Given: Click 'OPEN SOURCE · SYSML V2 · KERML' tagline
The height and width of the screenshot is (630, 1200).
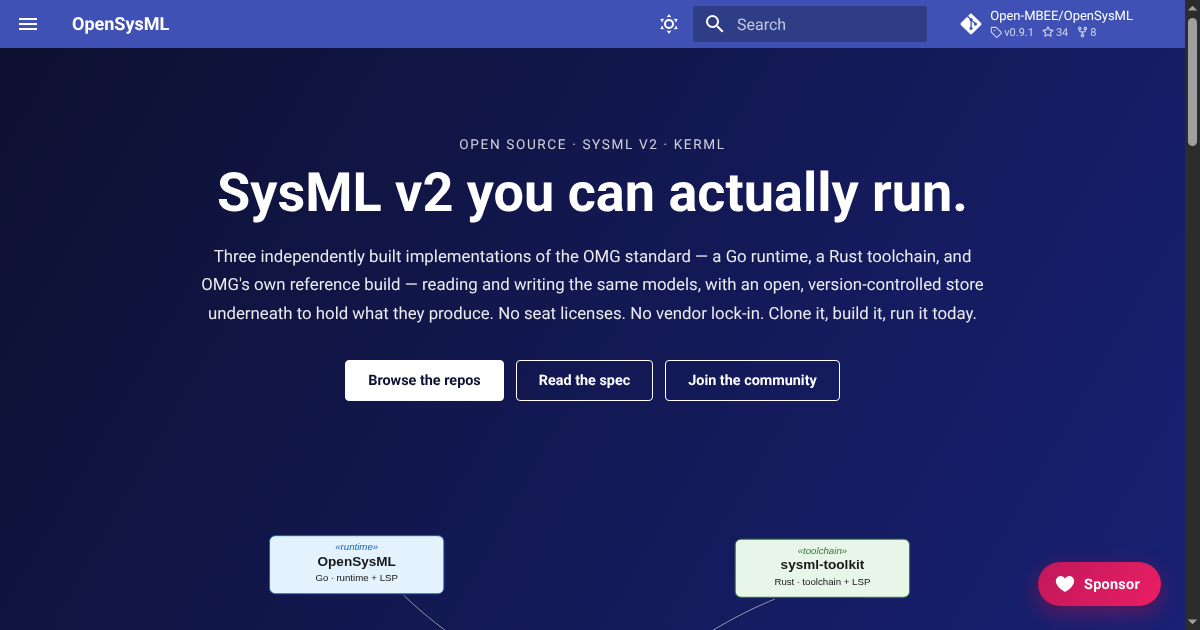Looking at the screenshot, I should [592, 144].
